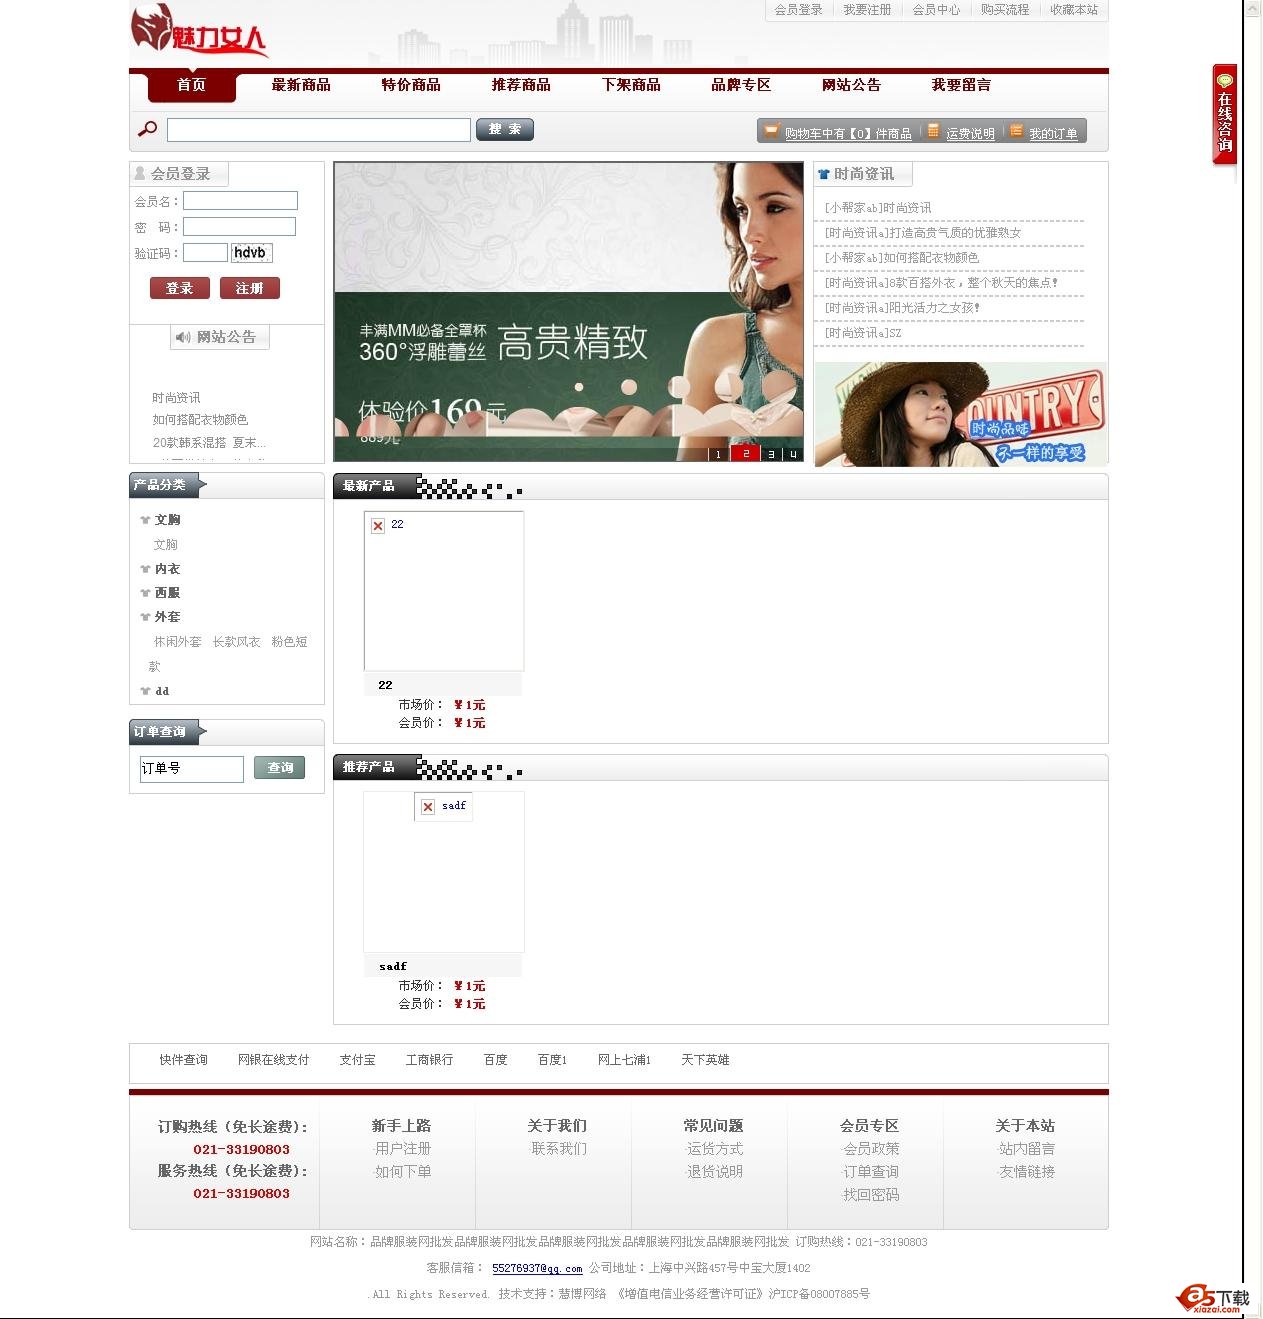The width and height of the screenshot is (1263, 1319).
Task: Select banner slide number 3
Action: [x=770, y=454]
